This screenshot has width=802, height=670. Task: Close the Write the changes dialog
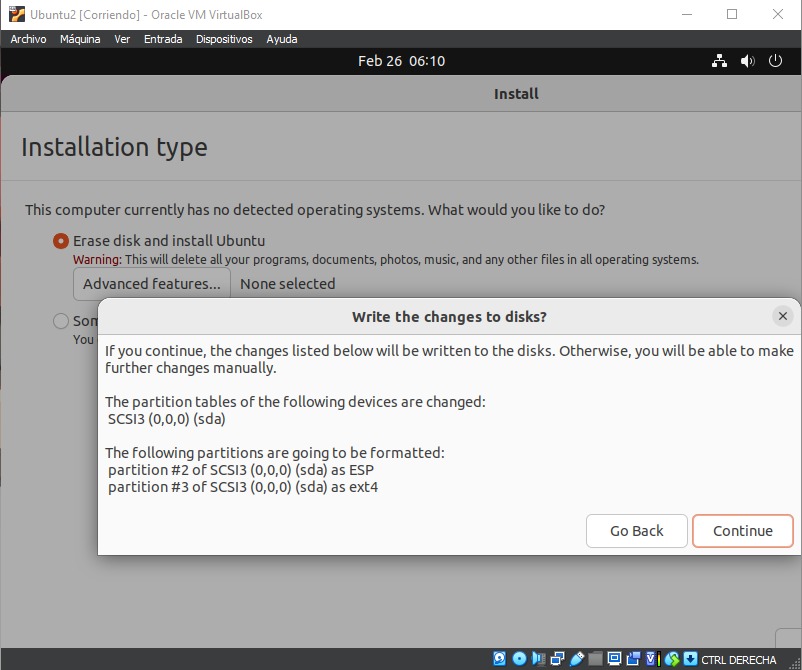(x=783, y=316)
